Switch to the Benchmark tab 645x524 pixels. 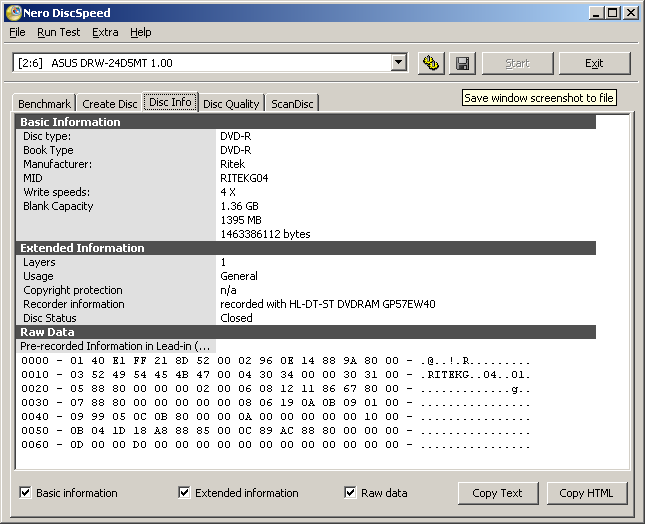44,104
